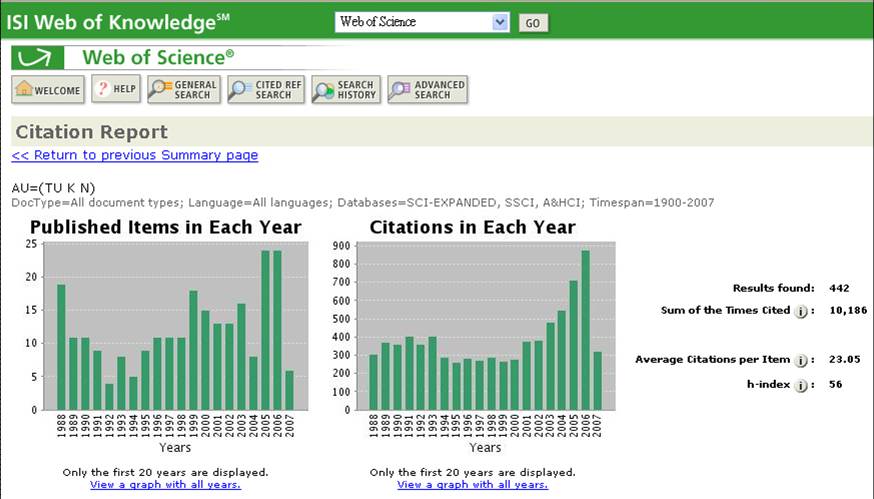This screenshot has width=874, height=499.
Task: Click the average citations value 23.05
Action: [844, 360]
